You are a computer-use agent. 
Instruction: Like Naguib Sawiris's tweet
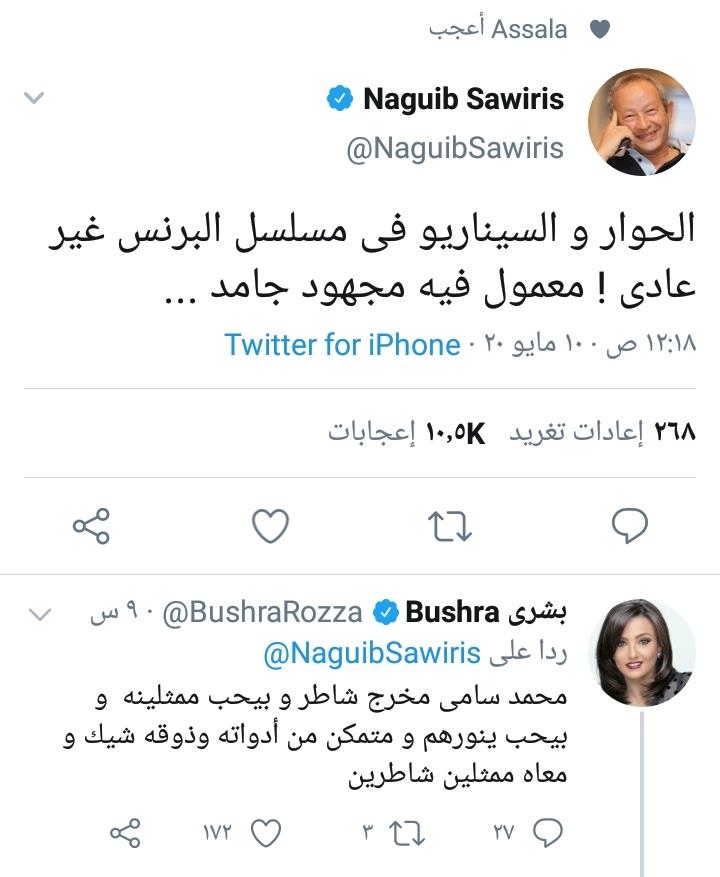(x=270, y=525)
